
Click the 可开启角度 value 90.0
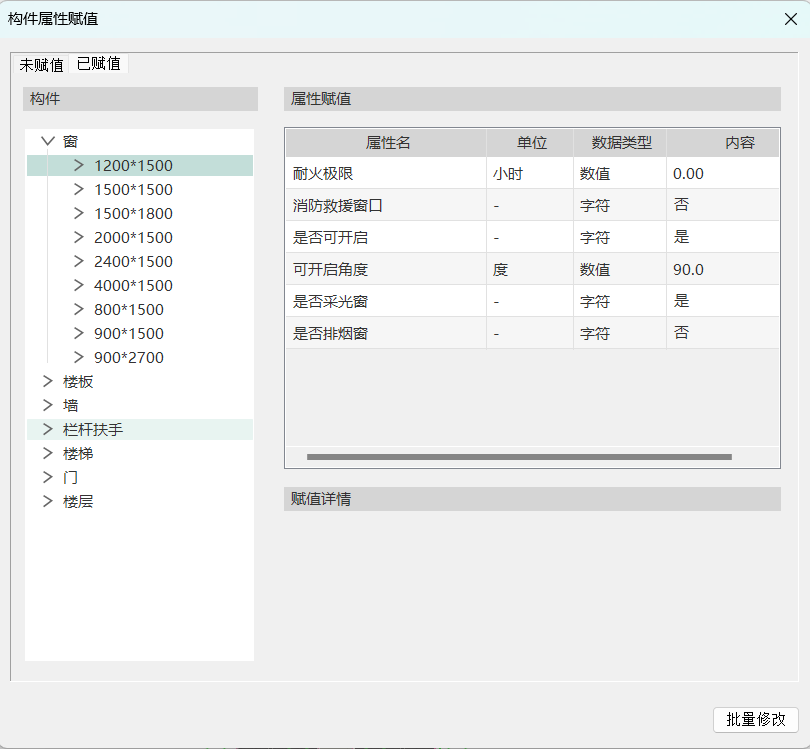point(688,269)
